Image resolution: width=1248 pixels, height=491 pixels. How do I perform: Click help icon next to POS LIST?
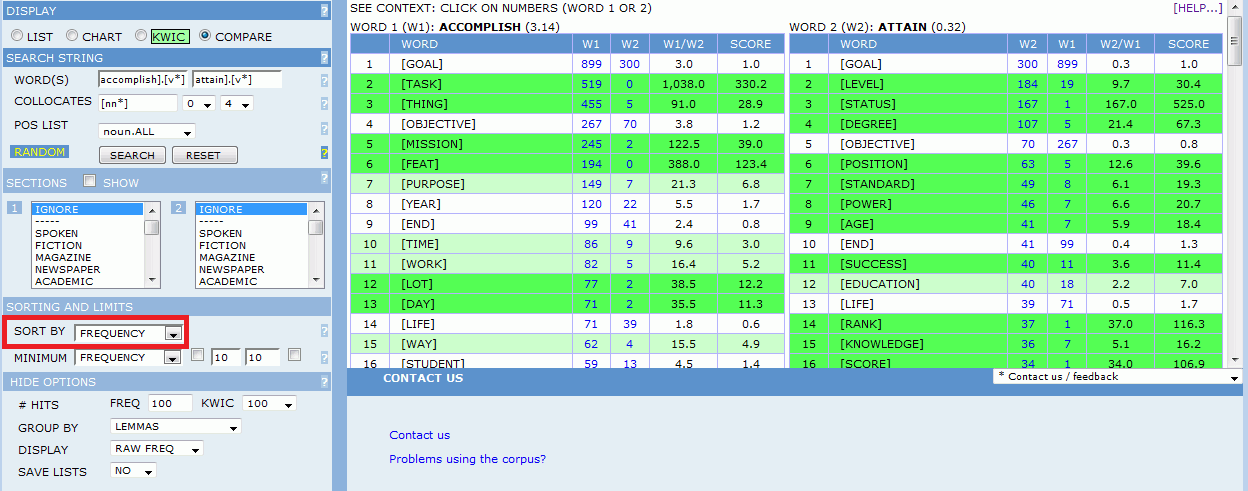coord(324,129)
